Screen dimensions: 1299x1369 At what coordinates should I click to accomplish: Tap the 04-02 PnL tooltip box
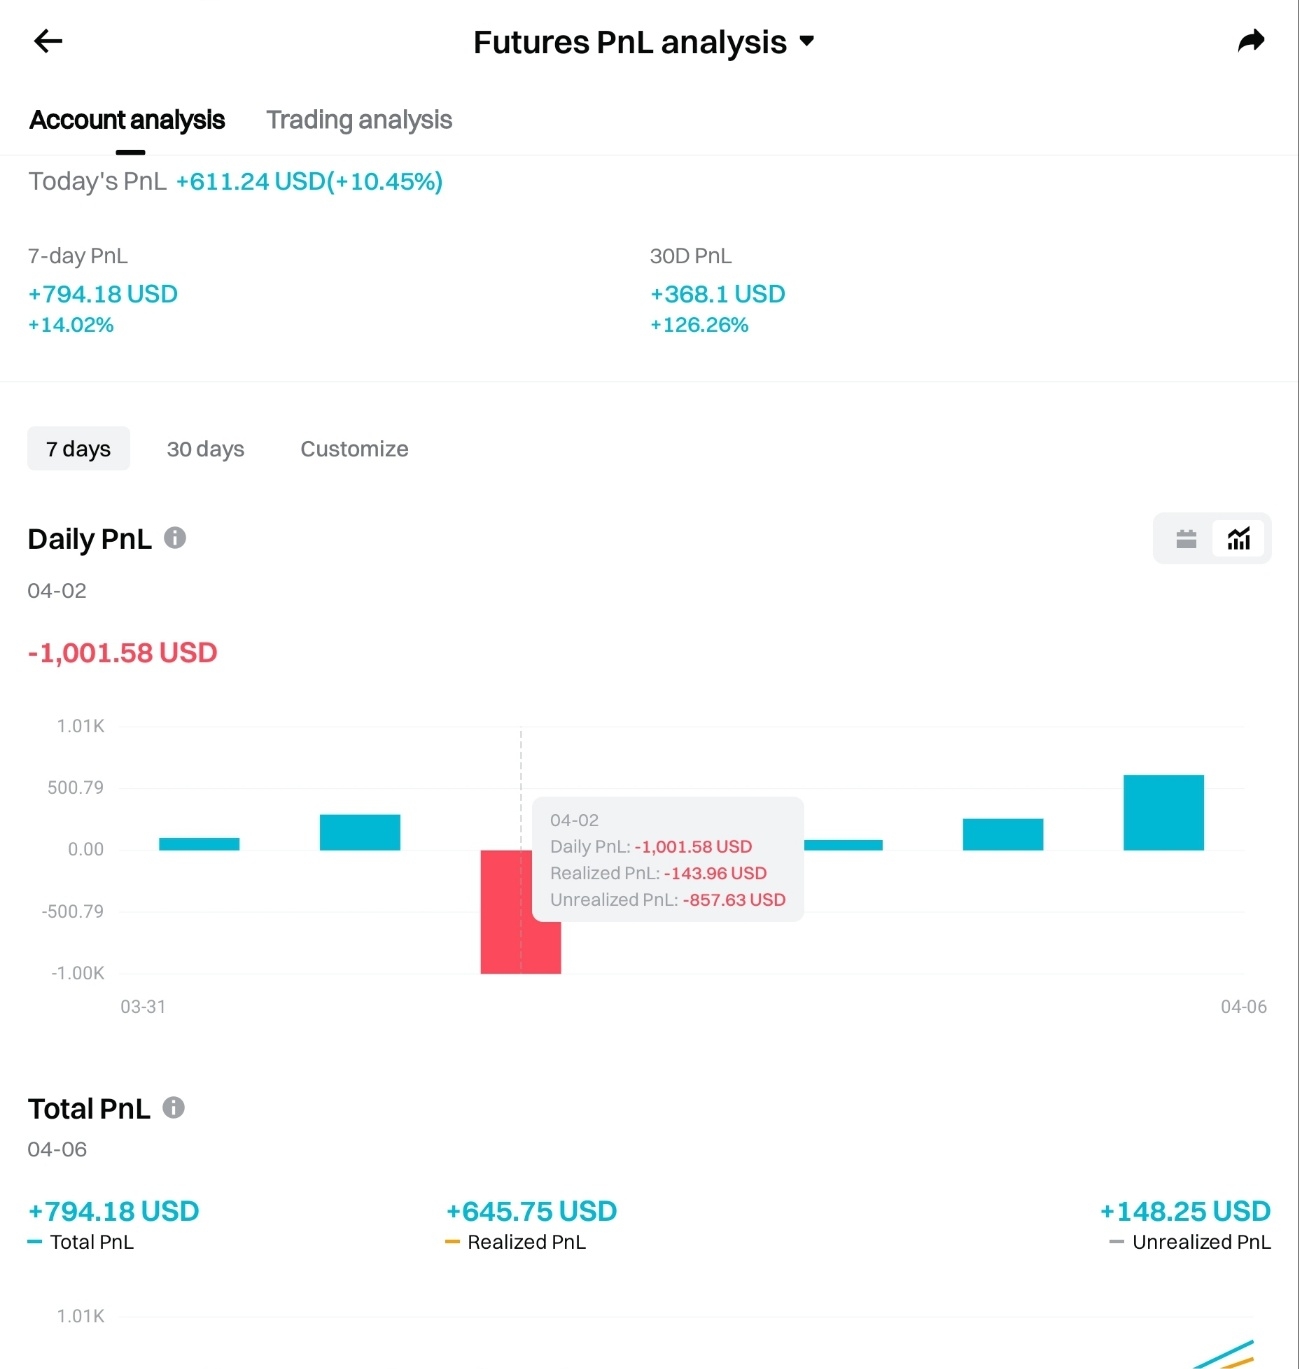668,859
